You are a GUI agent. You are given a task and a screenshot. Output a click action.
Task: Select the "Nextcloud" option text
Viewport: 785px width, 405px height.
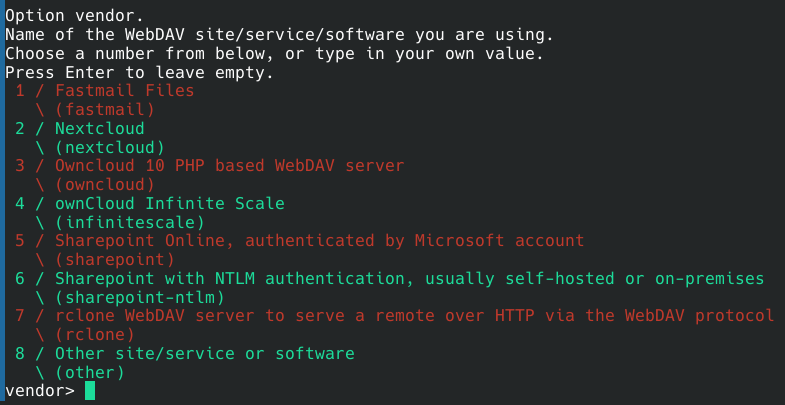click(x=99, y=129)
